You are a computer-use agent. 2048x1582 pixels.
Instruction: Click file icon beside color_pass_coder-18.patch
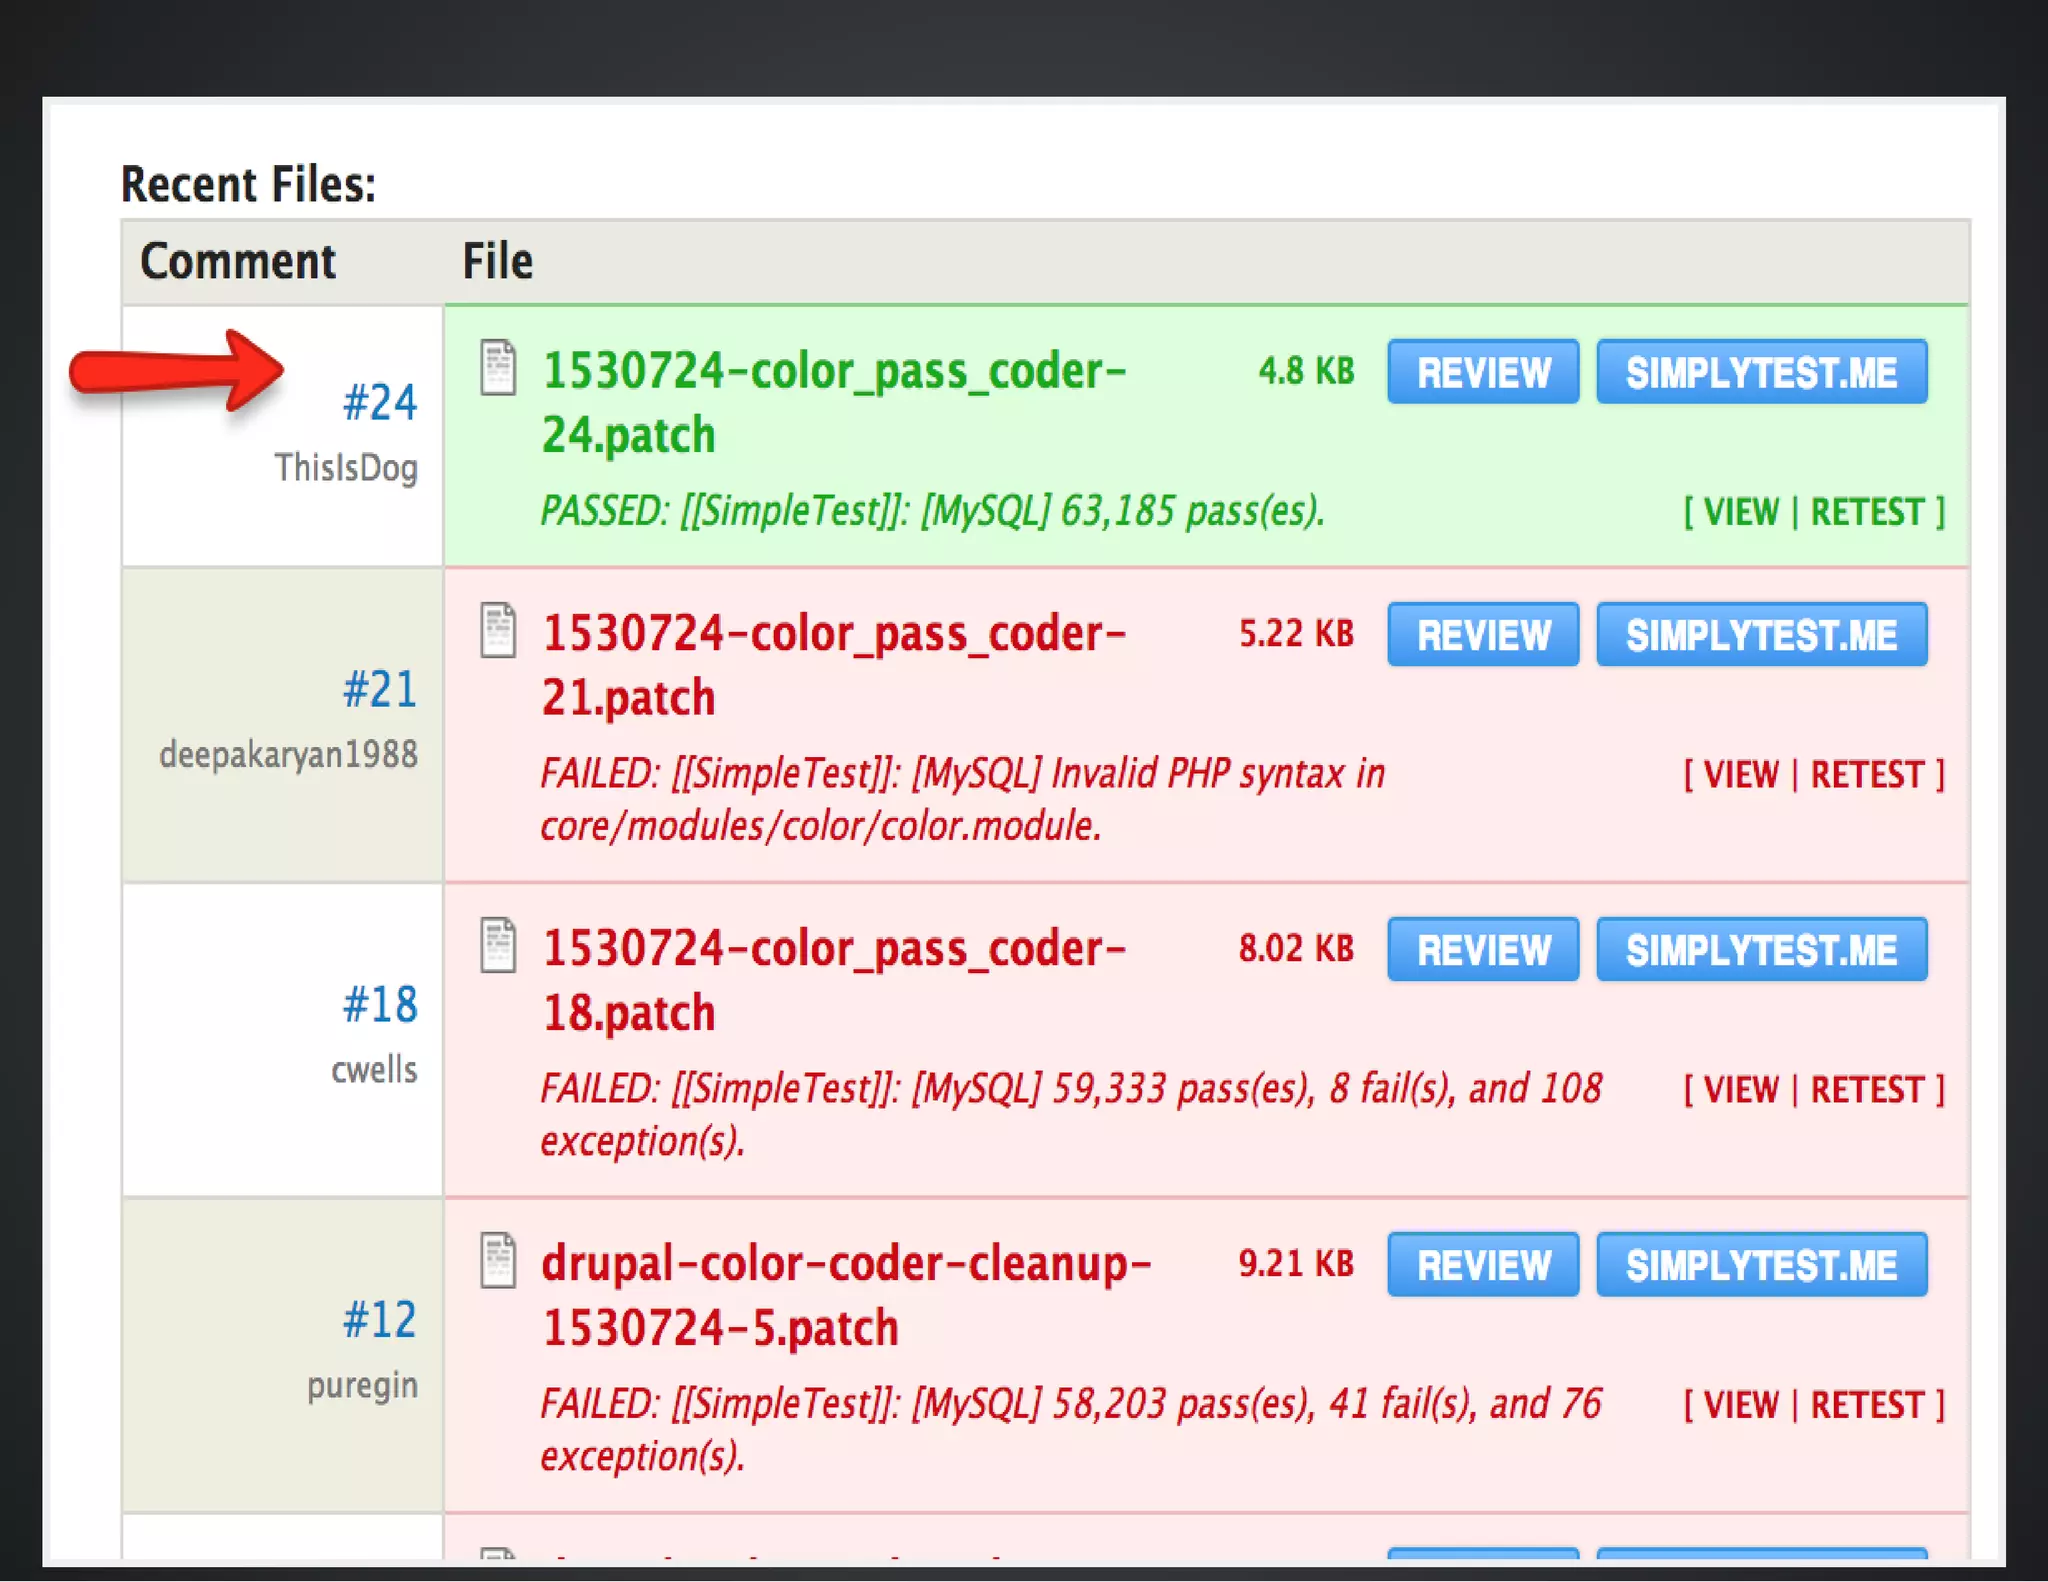[x=497, y=945]
